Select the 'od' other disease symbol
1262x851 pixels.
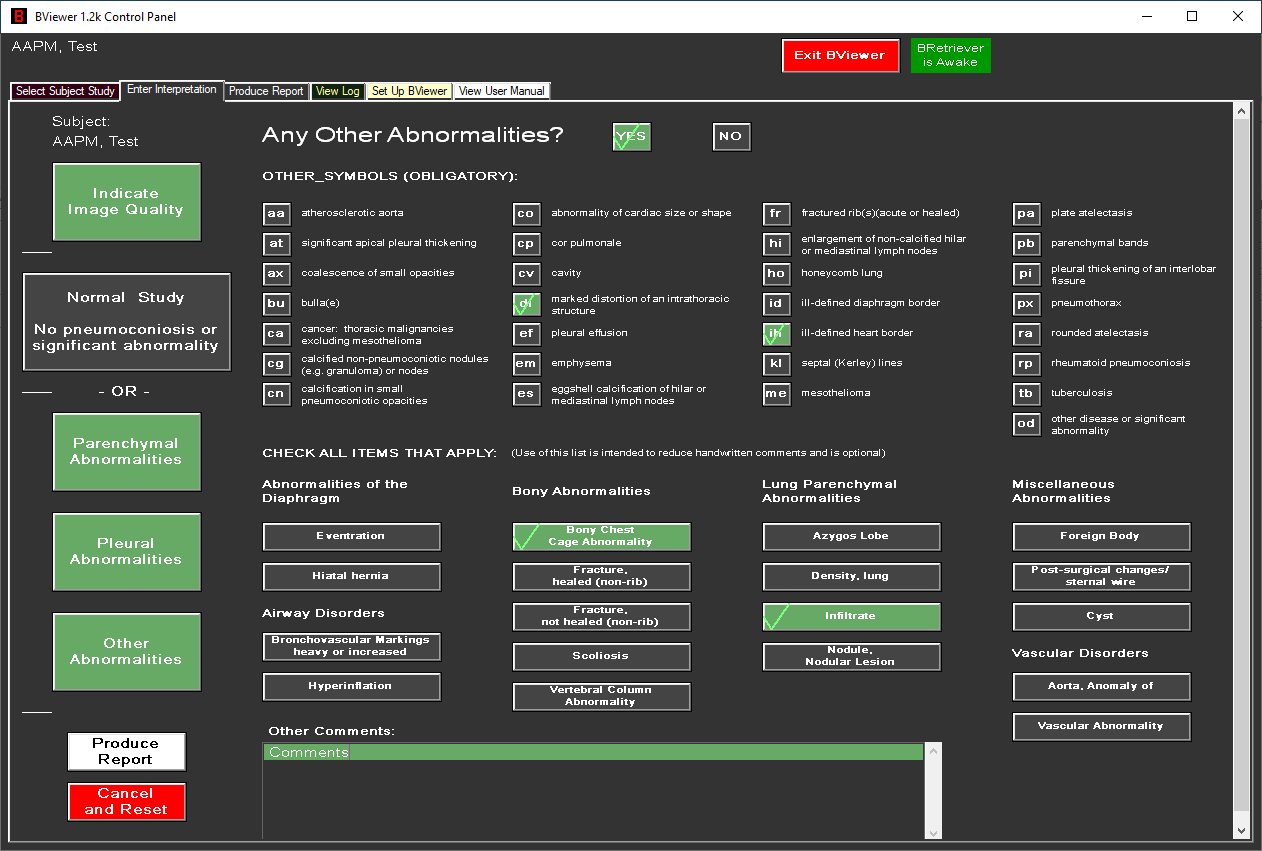[1026, 424]
